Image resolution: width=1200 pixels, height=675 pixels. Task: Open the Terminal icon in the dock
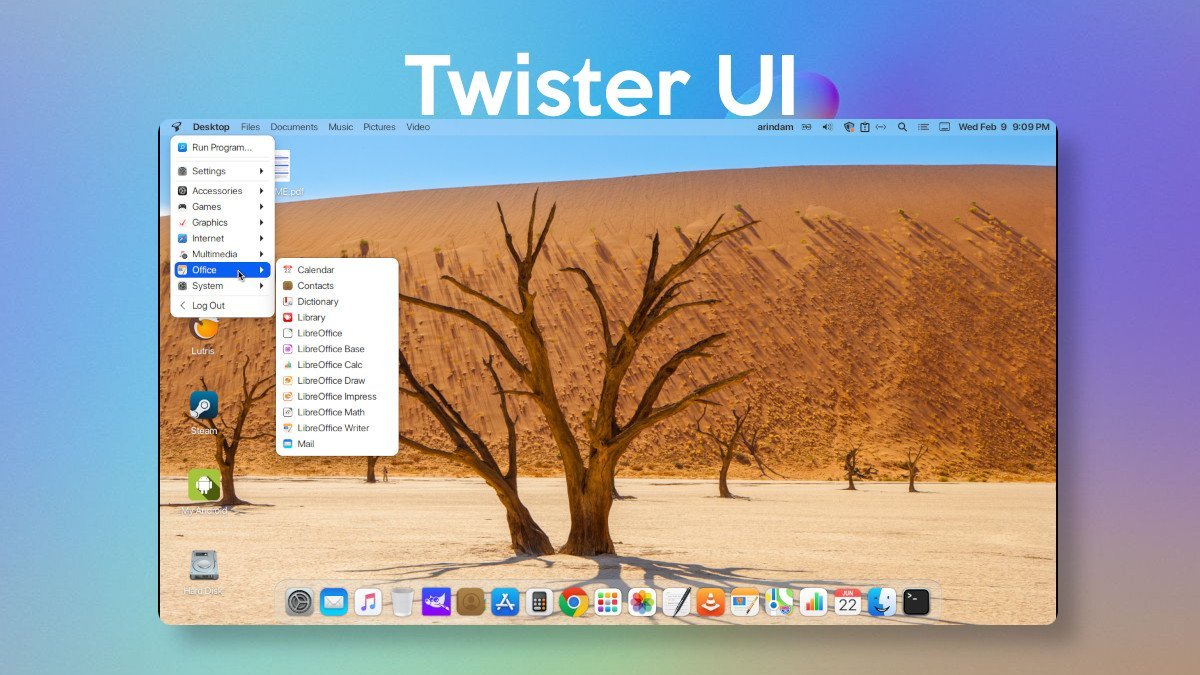click(x=916, y=602)
